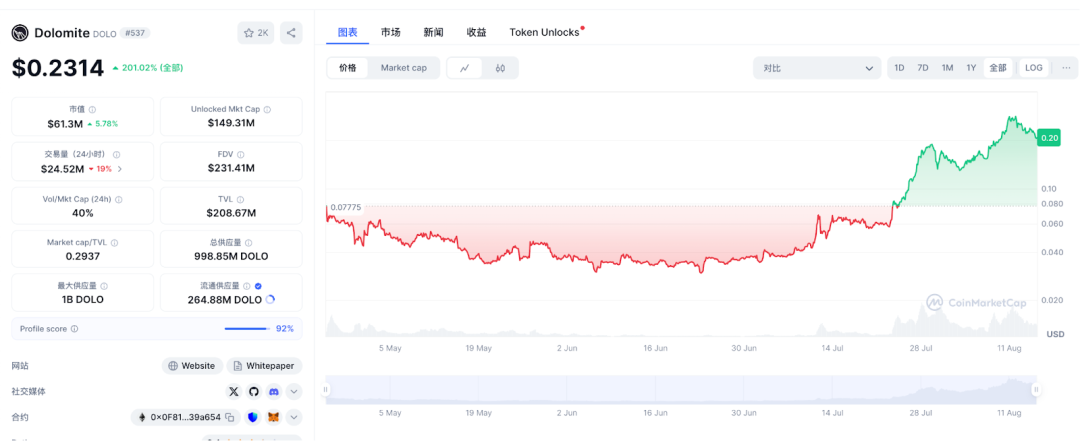The image size is (1080, 441).
Task: Grab right handle of chart range selector
Action: (1035, 390)
